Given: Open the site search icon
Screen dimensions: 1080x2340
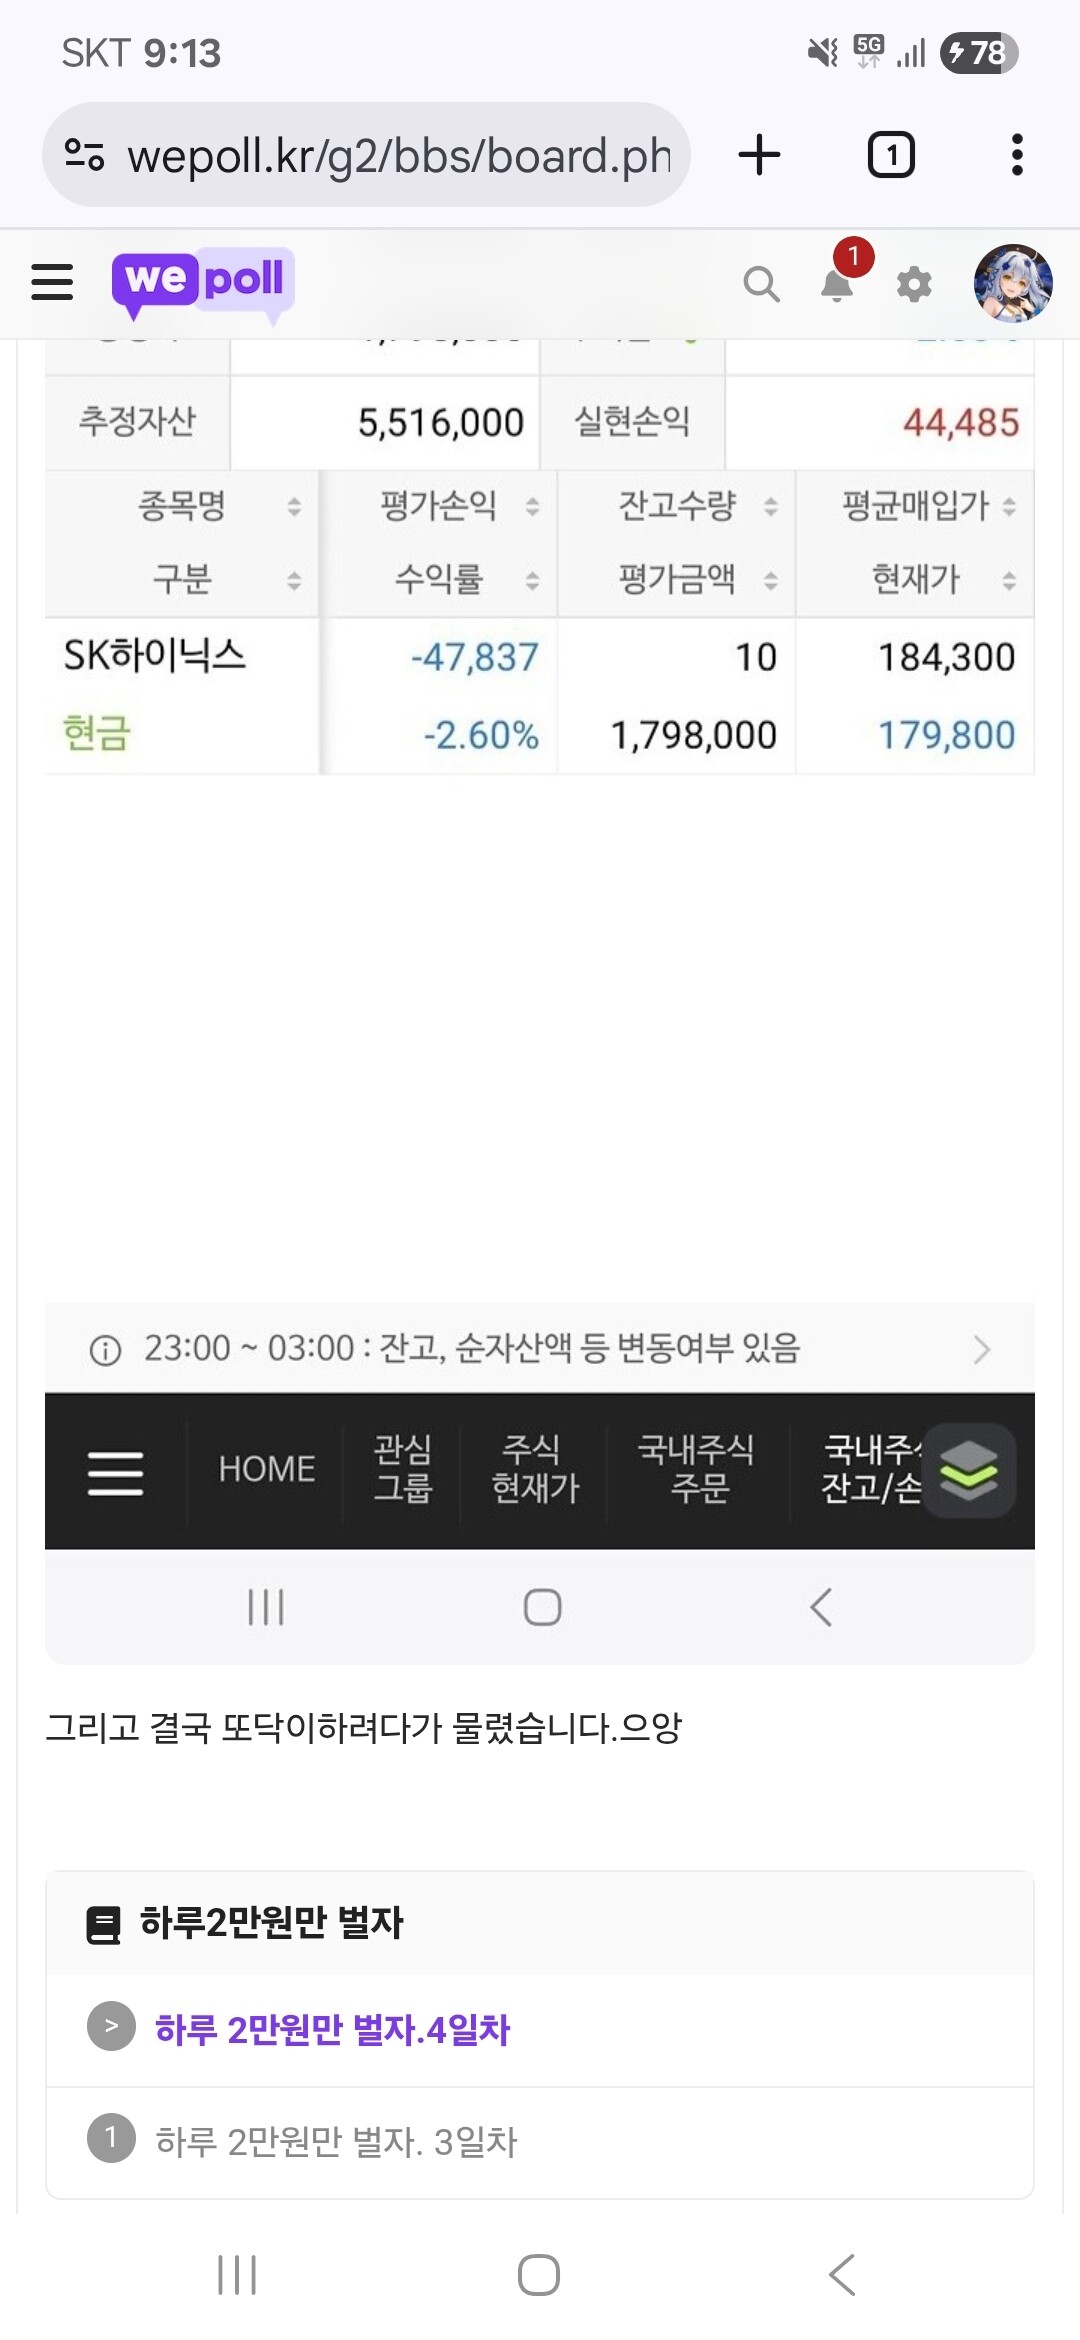Looking at the screenshot, I should pos(761,284).
